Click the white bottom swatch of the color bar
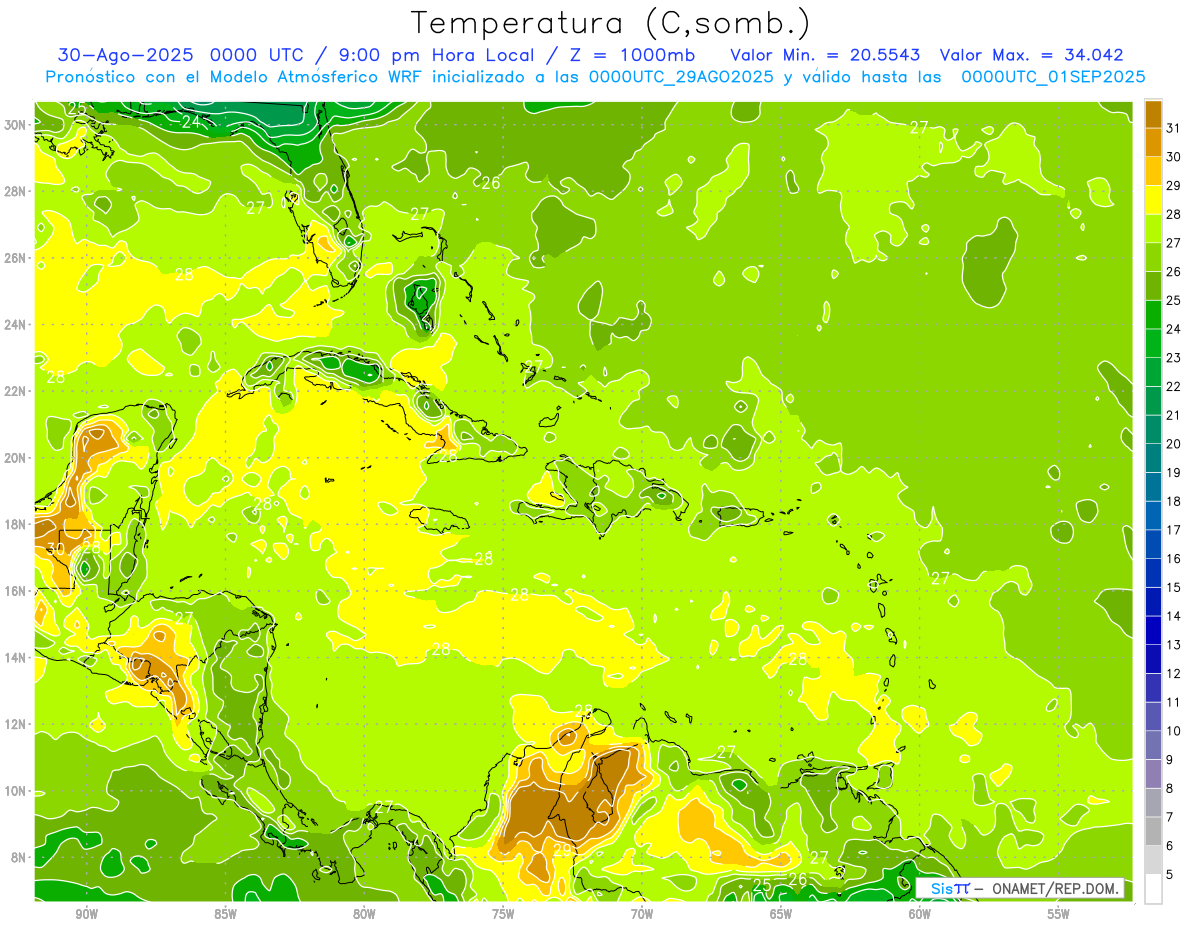The height and width of the screenshot is (927, 1200). pos(1153,889)
